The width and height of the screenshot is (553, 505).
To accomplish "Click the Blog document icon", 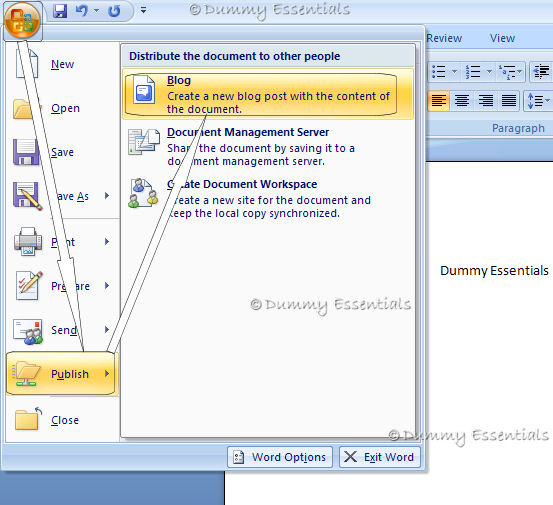I will (144, 90).
